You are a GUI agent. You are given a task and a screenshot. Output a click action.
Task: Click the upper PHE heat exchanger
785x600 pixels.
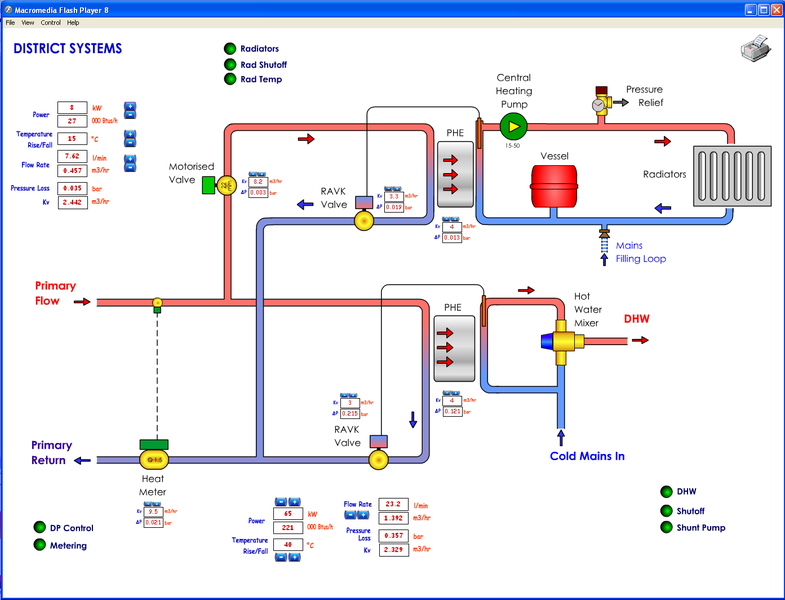[456, 174]
